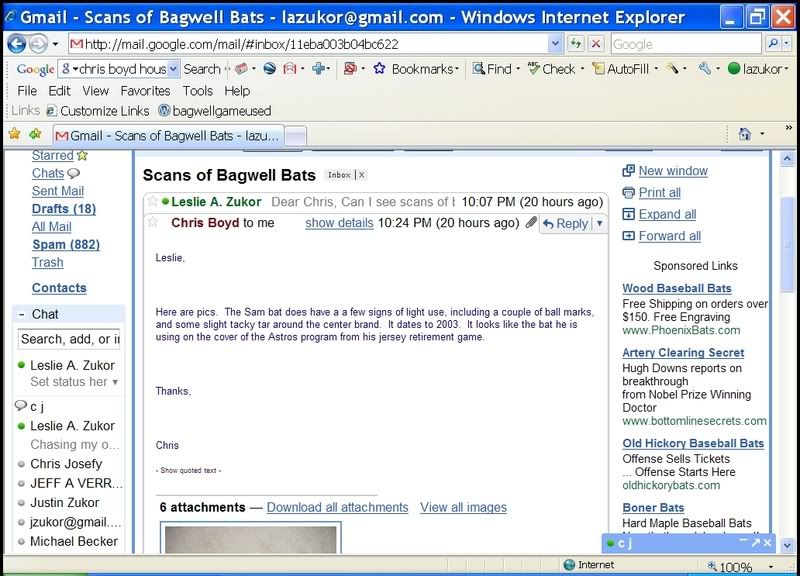Run spell Check from Google Toolbar
This screenshot has height=576, width=800.
[x=552, y=68]
